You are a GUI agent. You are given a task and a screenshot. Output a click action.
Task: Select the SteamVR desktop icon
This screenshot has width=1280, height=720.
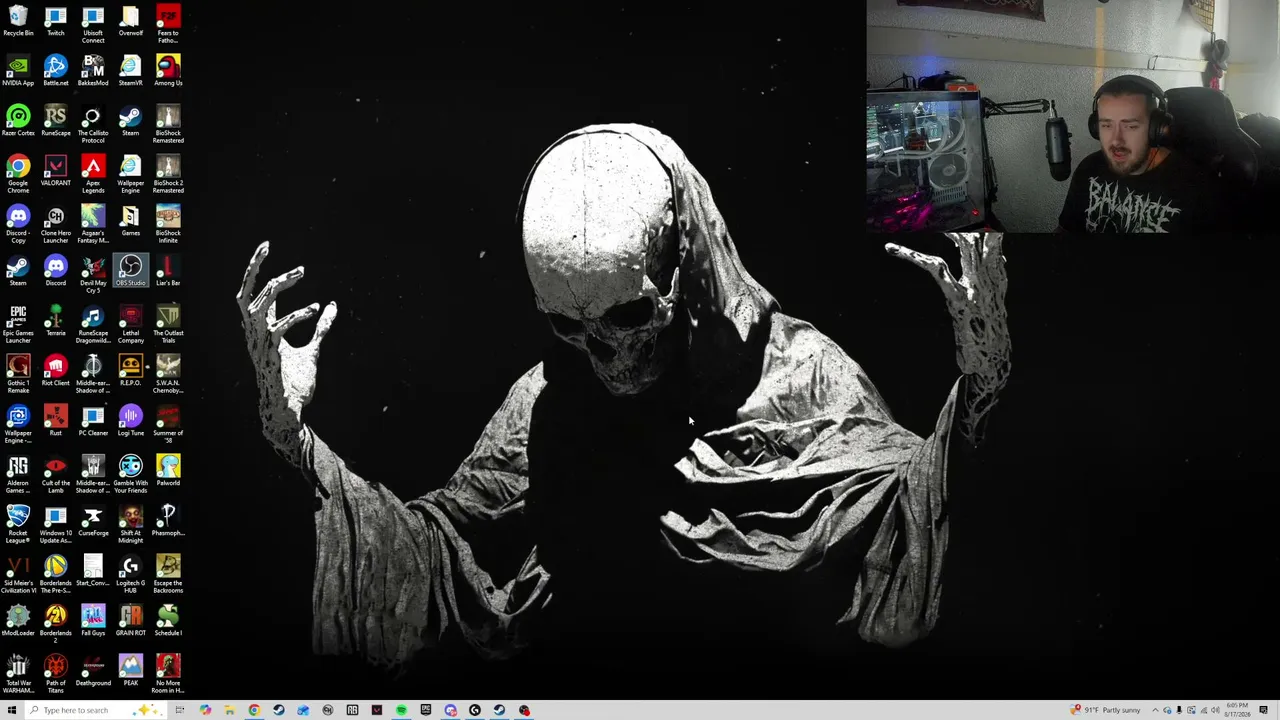(130, 72)
